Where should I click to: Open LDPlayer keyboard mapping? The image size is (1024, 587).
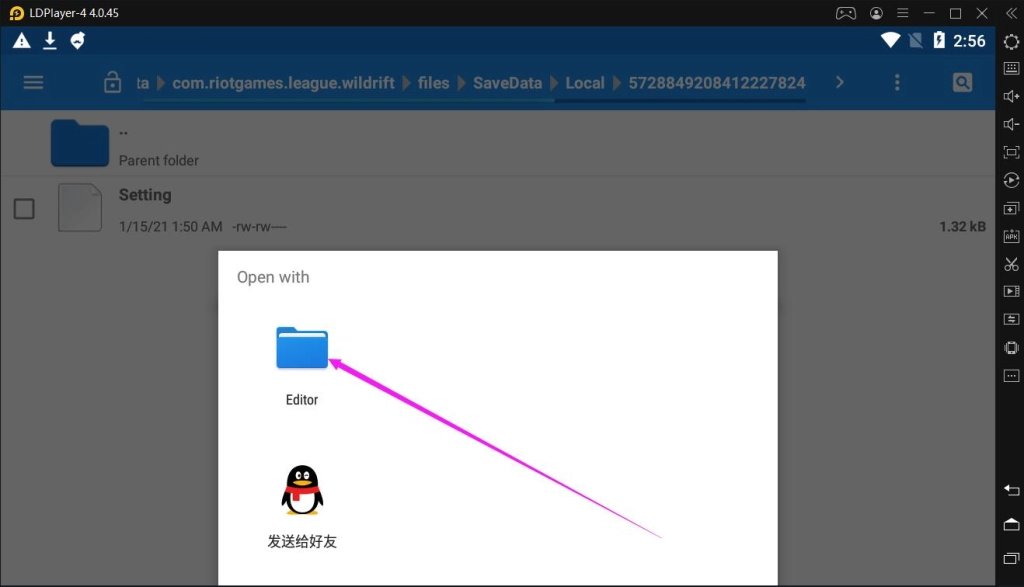[x=1011, y=69]
